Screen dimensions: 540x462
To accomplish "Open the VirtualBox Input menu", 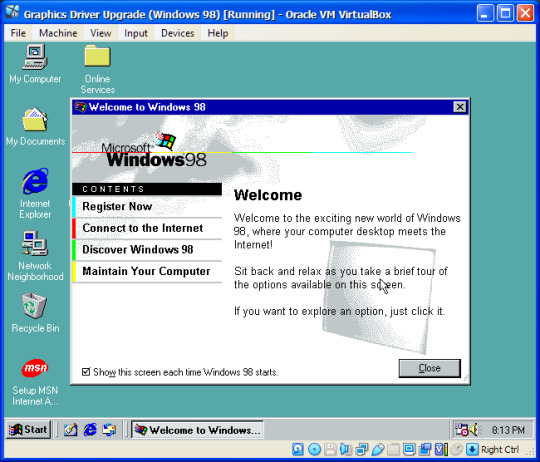I will tap(136, 33).
